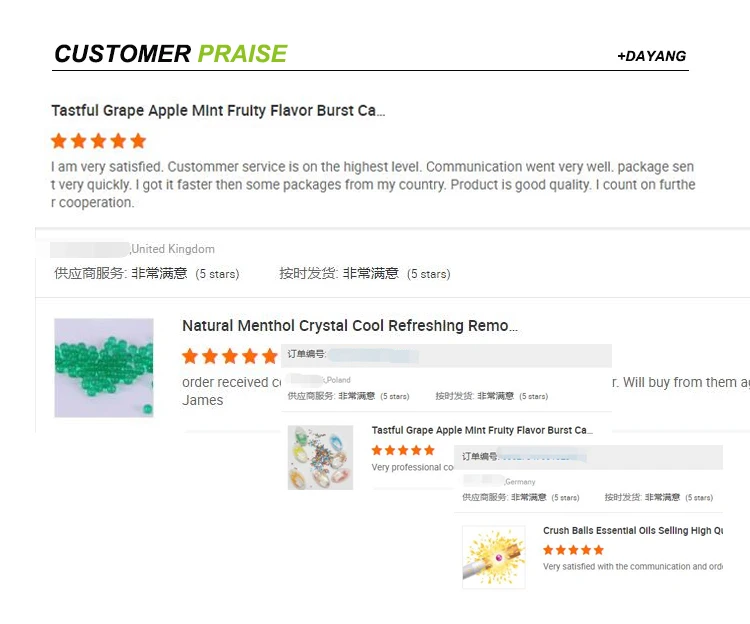Click the United Kingdom reviewer location

coord(173,249)
